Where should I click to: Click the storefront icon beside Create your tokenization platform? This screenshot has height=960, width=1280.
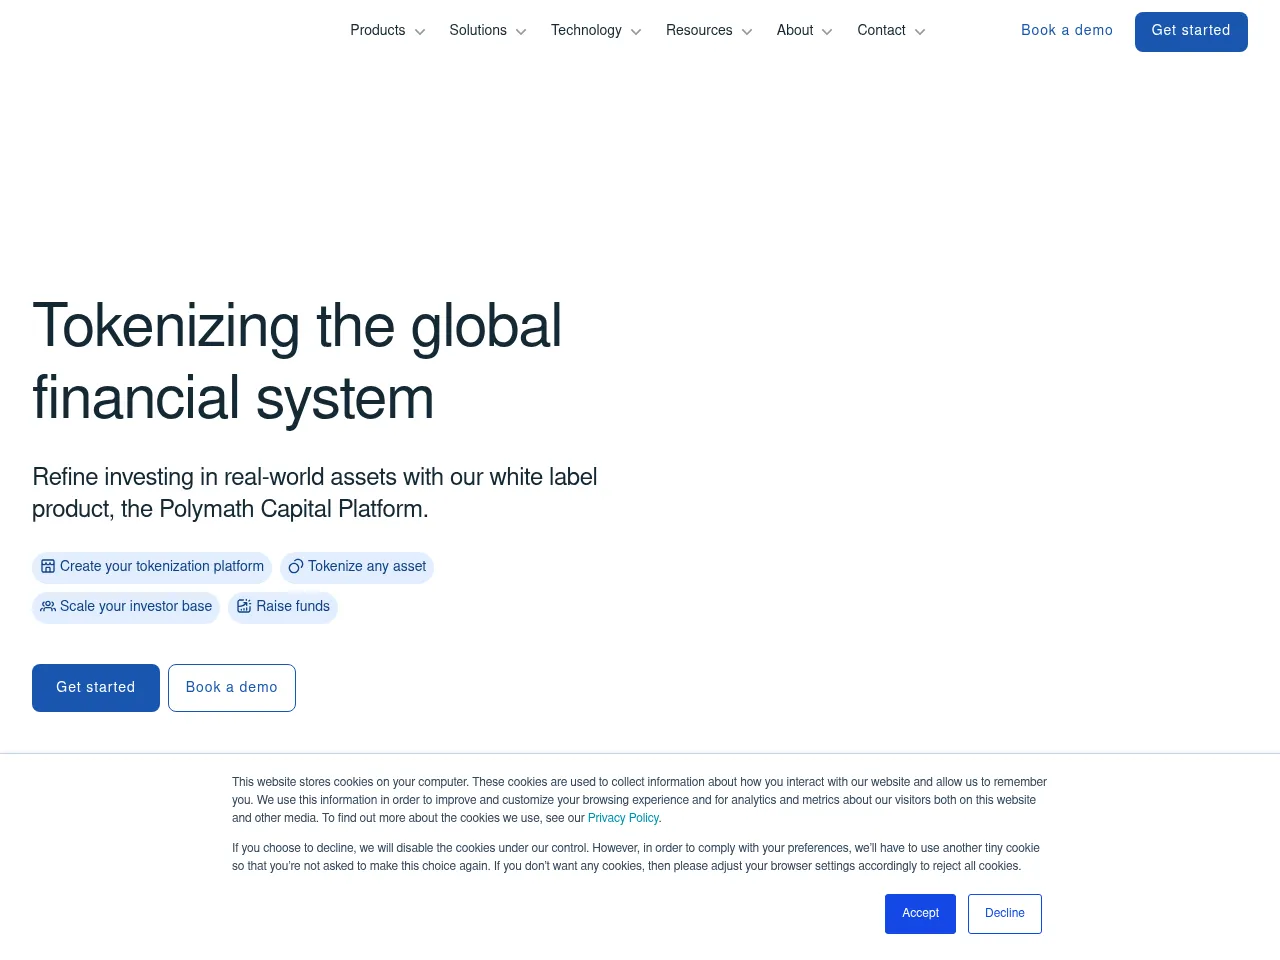(48, 566)
